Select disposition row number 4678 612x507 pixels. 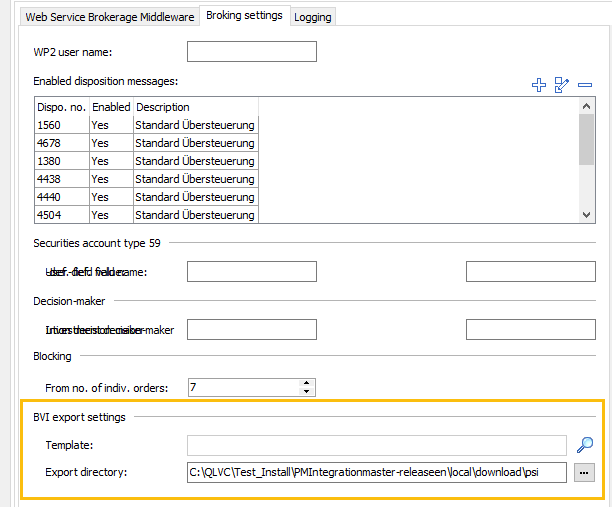tap(60, 143)
